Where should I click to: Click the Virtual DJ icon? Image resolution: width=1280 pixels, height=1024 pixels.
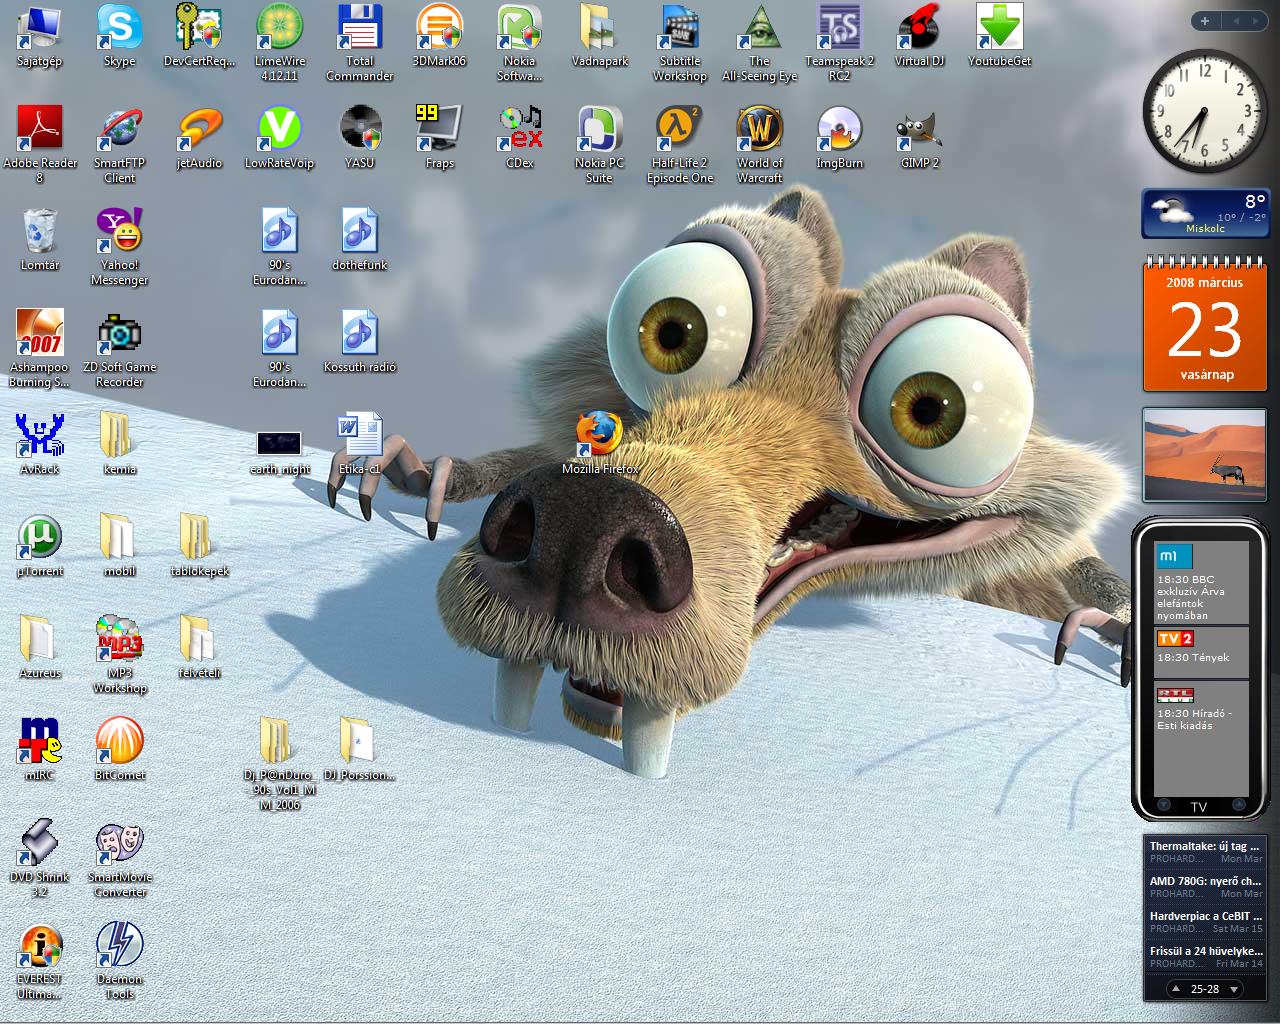coord(919,29)
